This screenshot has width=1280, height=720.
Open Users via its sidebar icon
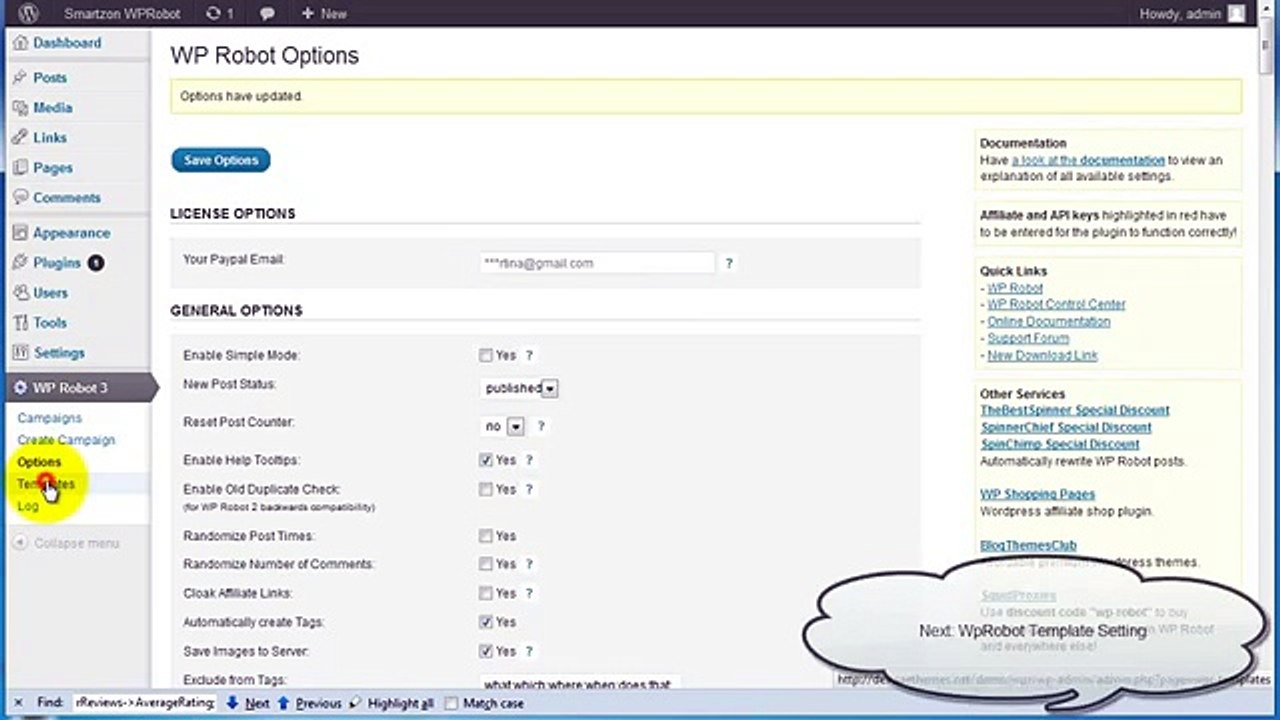pyautogui.click(x=20, y=292)
